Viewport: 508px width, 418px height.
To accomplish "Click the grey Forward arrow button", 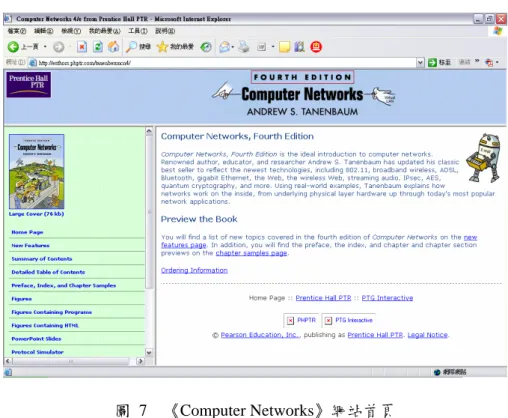I will click(59, 47).
